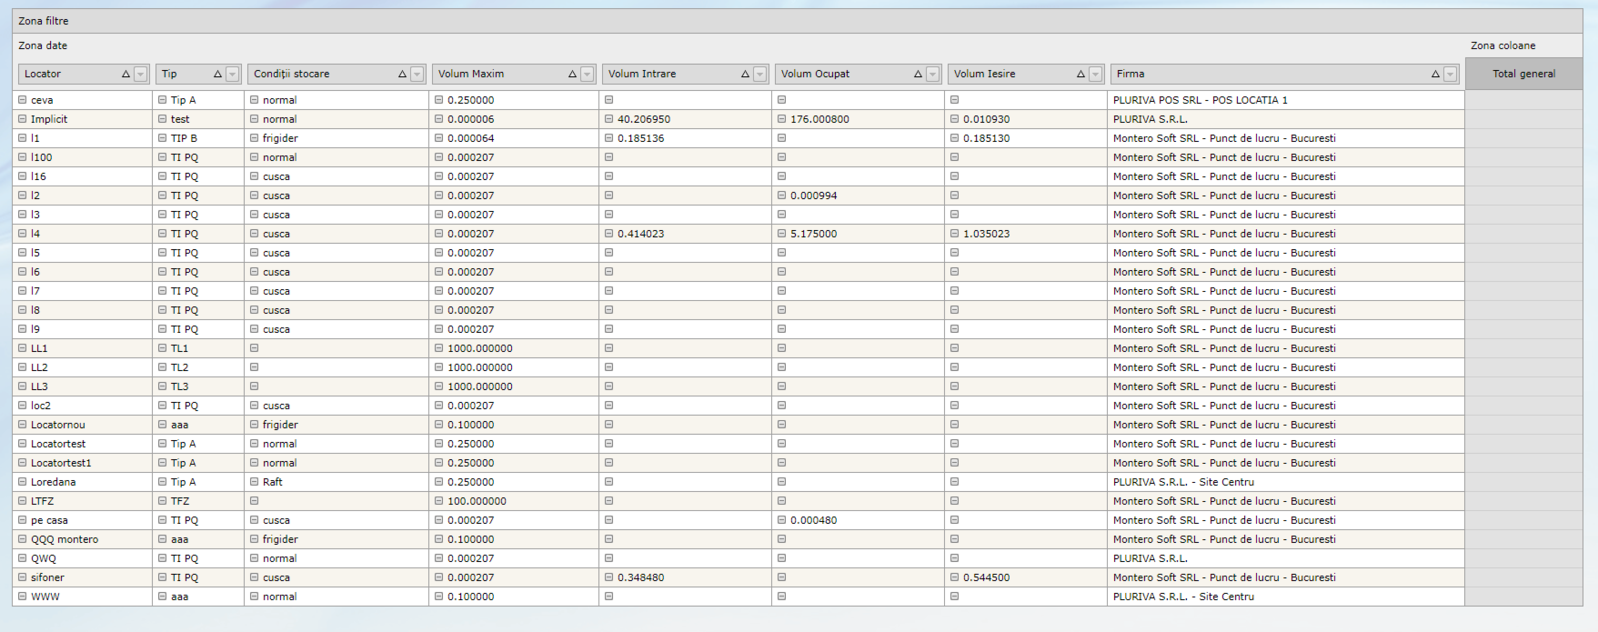Collapse the ceva locator row
This screenshot has height=632, width=1598.
coord(22,100)
